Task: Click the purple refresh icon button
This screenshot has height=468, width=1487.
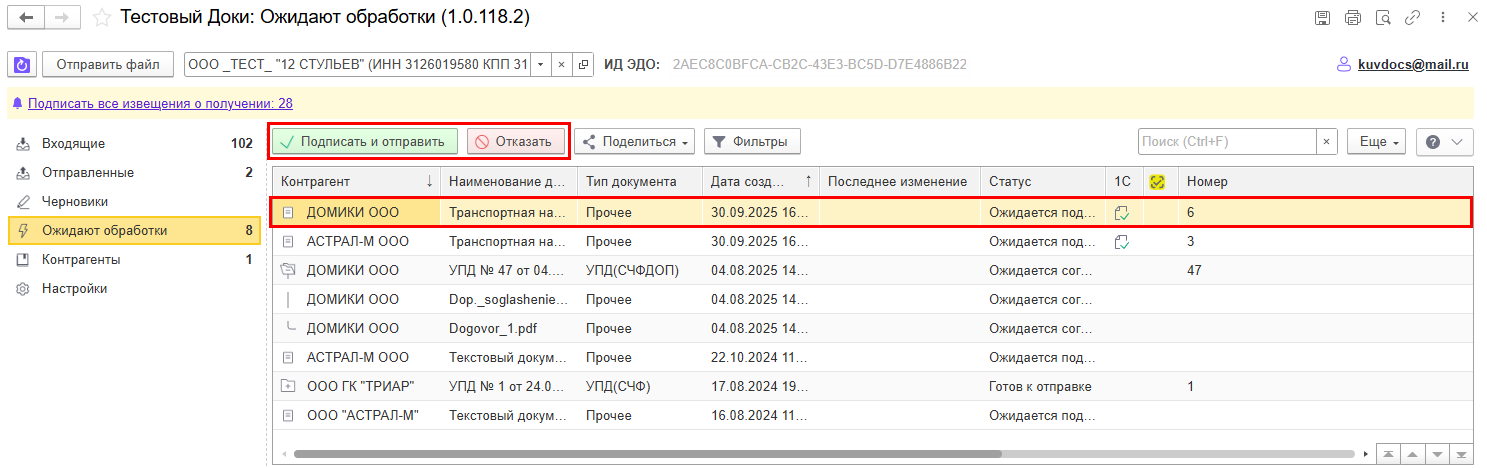Action: tap(21, 65)
